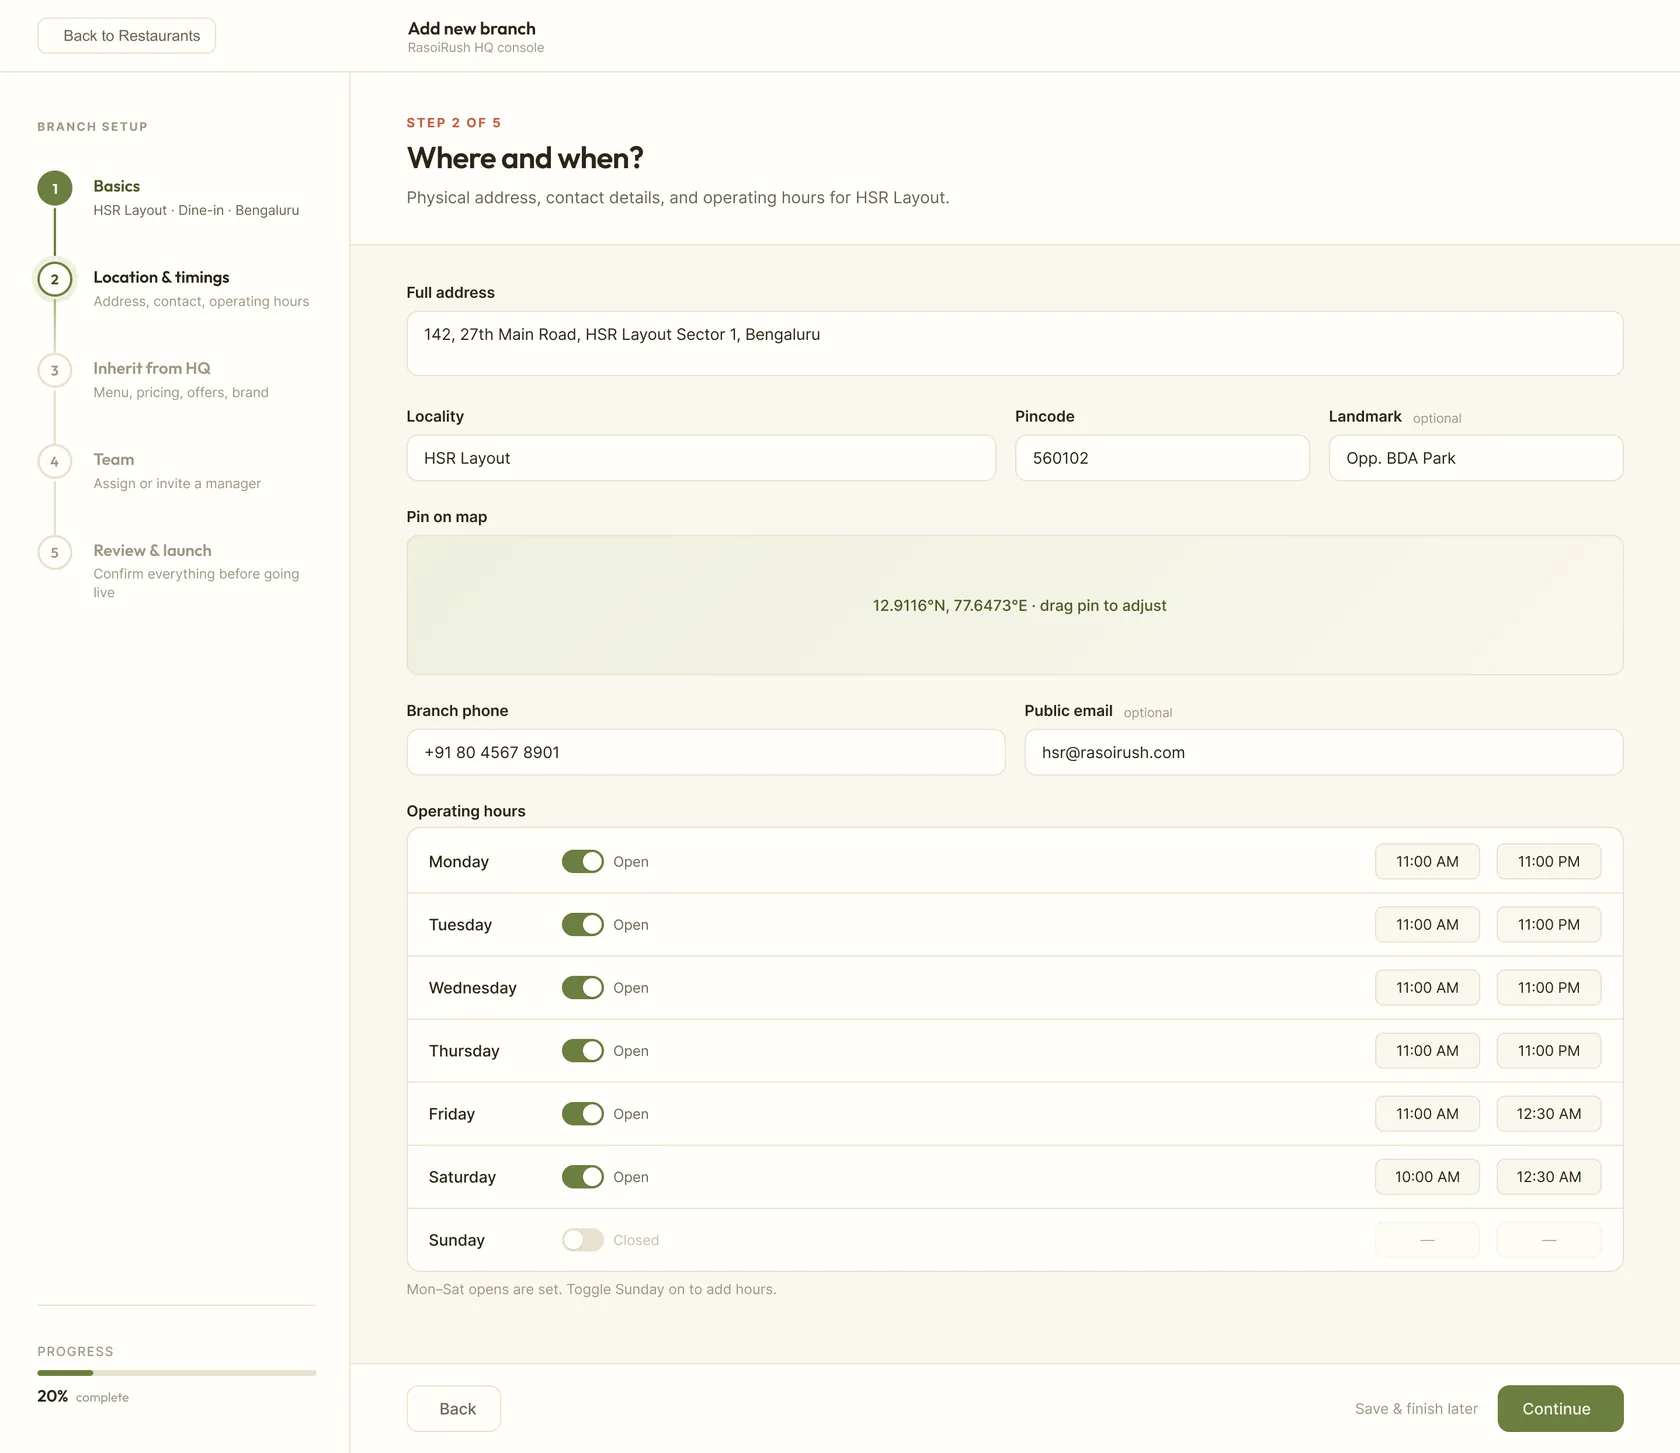Screen dimensions: 1680x1453
Task: Click Save & finish later link
Action: [x=1416, y=1408]
